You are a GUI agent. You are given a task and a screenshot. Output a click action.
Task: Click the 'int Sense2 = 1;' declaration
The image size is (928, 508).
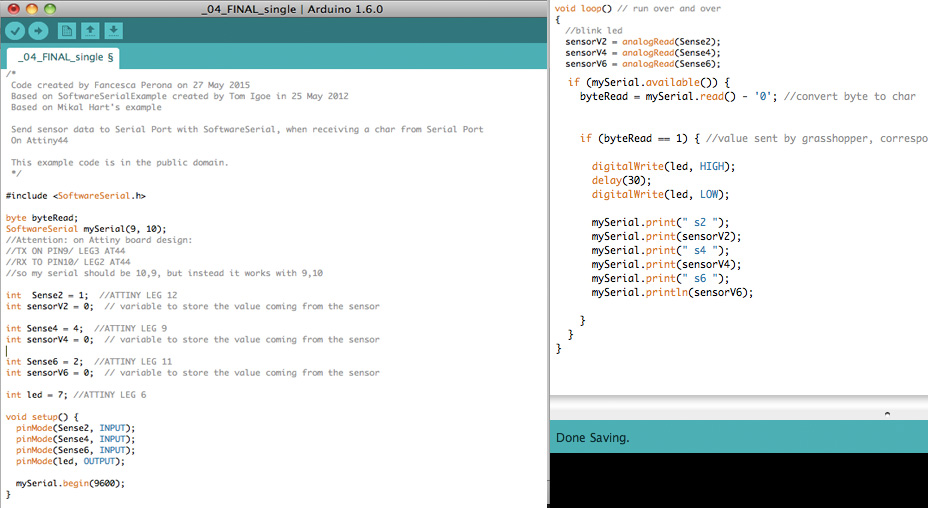(47, 295)
